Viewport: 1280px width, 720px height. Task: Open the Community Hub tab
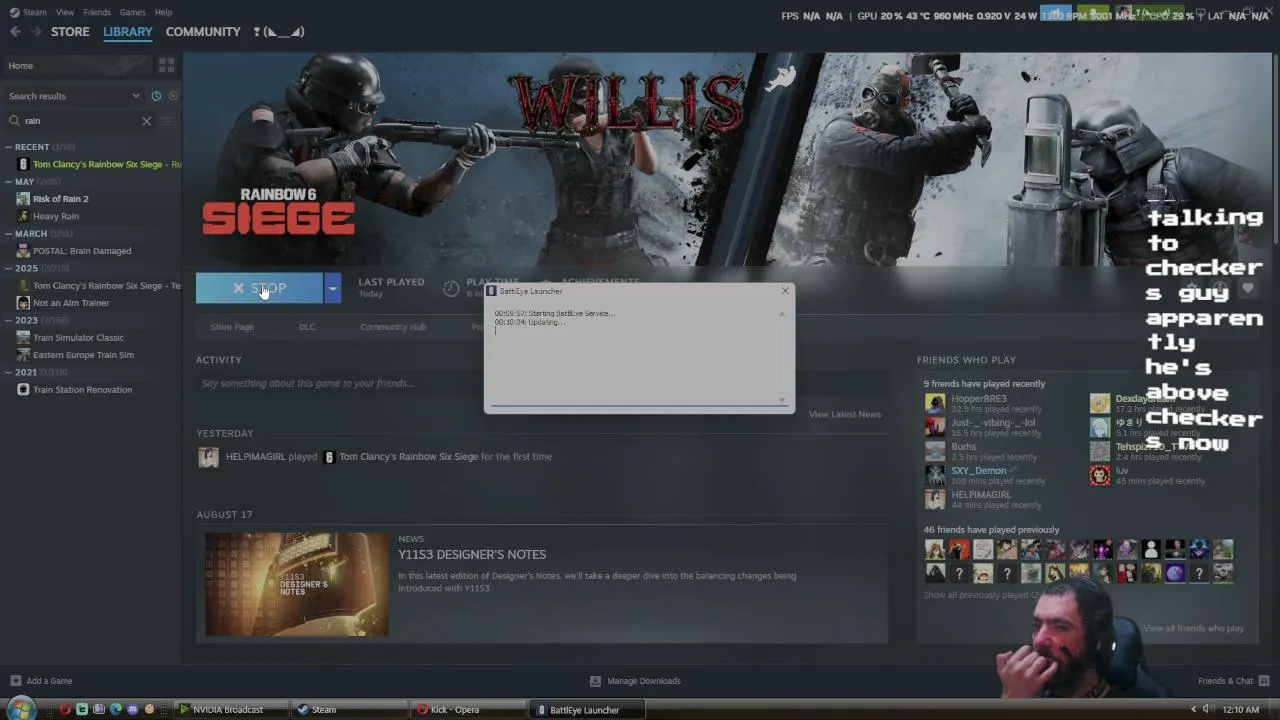(393, 327)
